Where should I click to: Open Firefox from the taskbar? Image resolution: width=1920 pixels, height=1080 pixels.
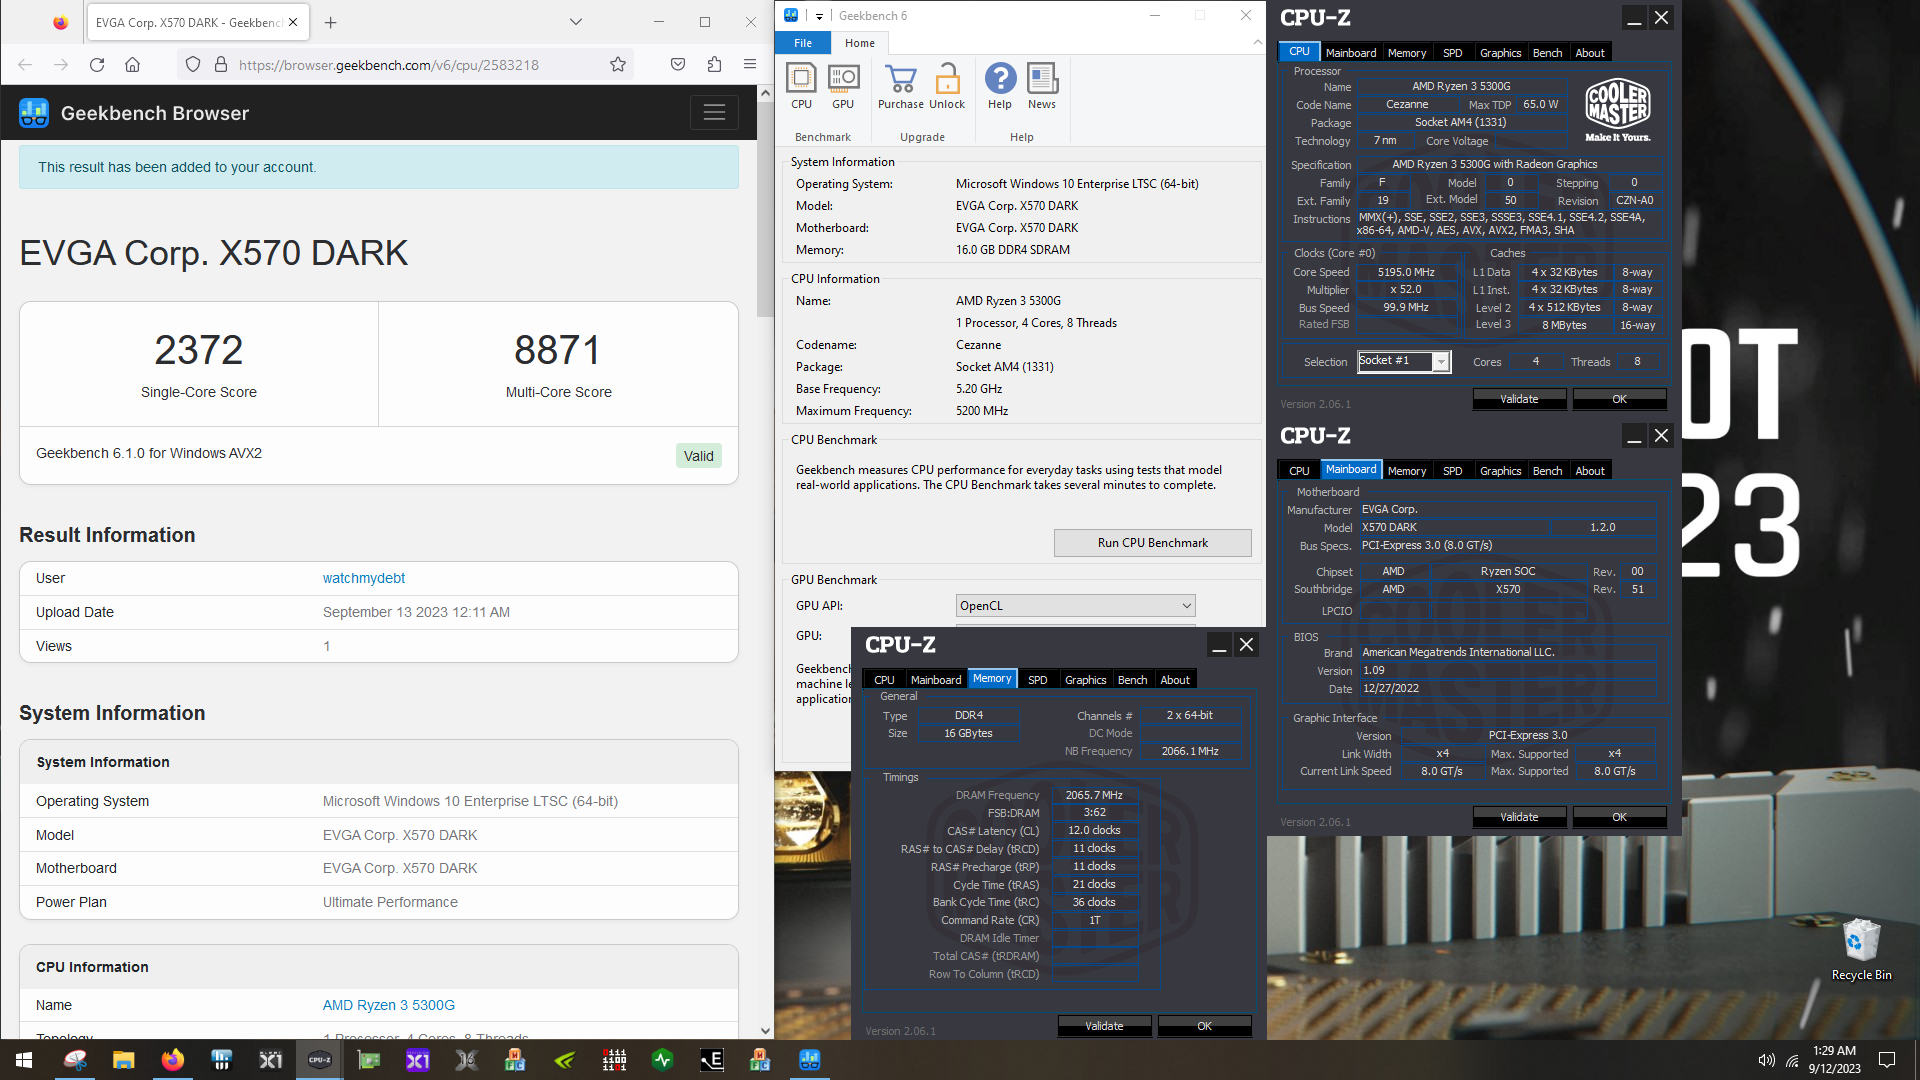point(173,1060)
